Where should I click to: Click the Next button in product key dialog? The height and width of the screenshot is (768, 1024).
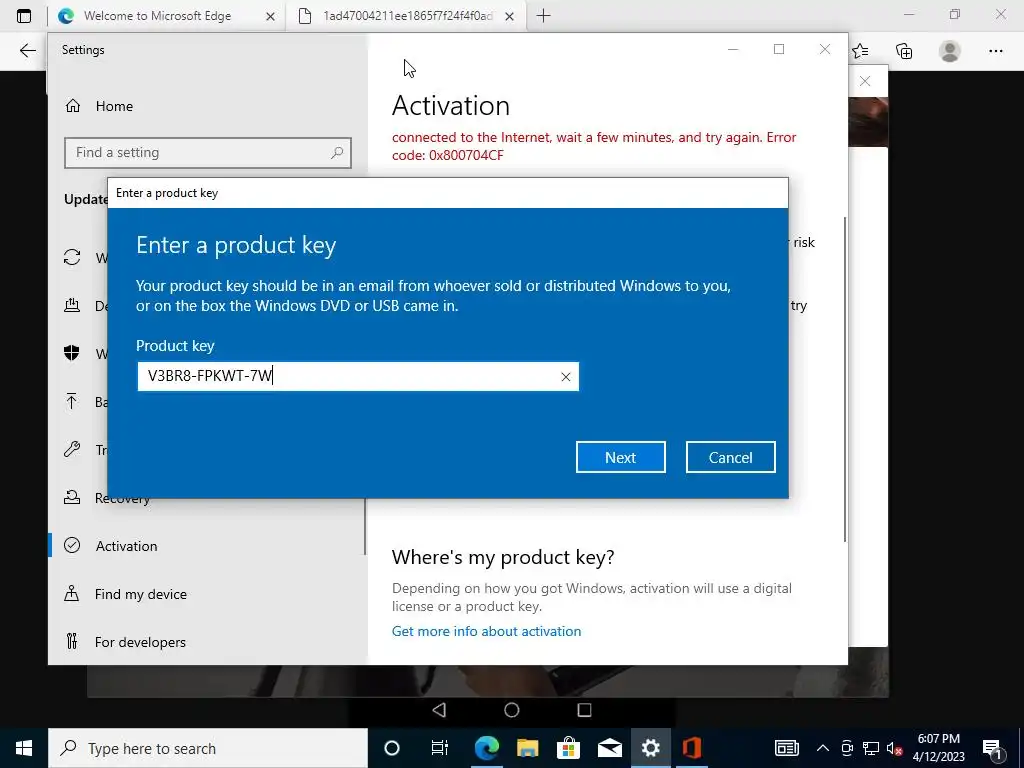(620, 457)
